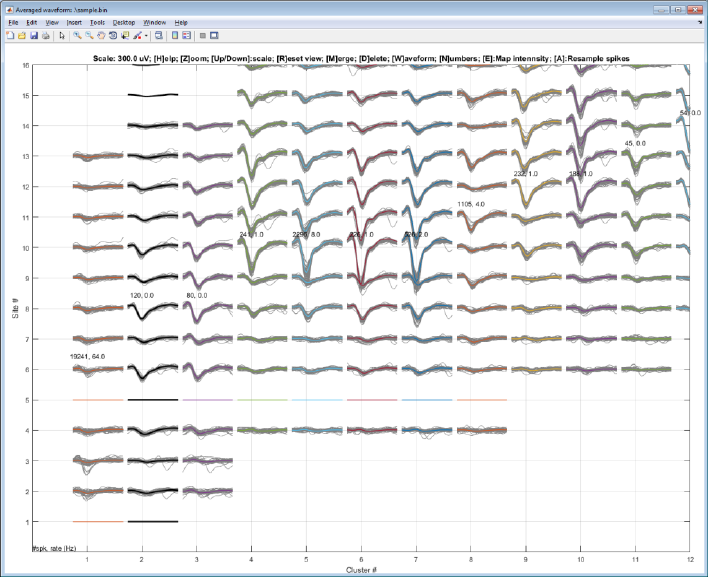This screenshot has width=708, height=577.
Task: Click the '188, 1.0' cluster label
Action: pyautogui.click(x=581, y=173)
